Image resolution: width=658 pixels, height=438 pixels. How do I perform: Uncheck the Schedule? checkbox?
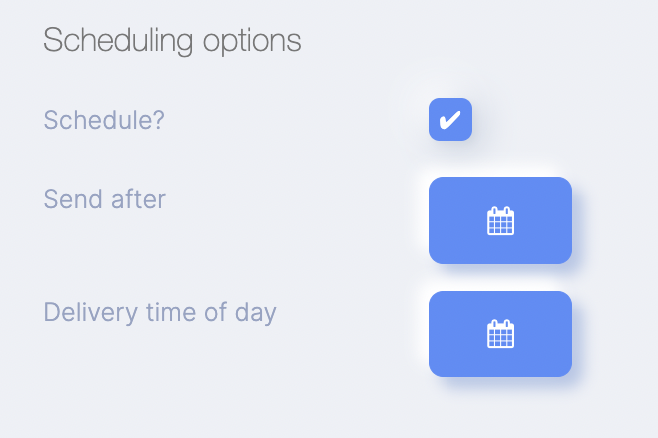(450, 120)
